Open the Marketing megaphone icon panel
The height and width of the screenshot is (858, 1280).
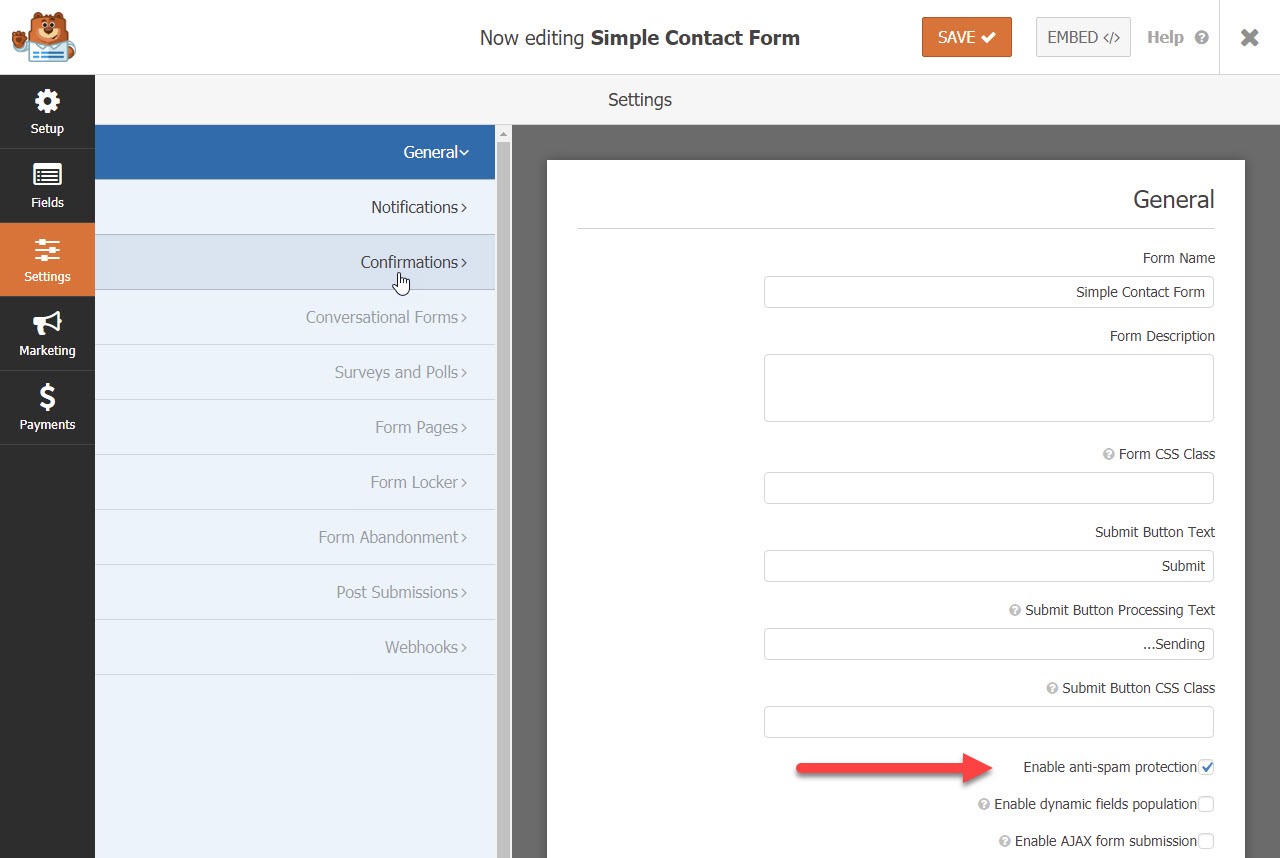47,334
